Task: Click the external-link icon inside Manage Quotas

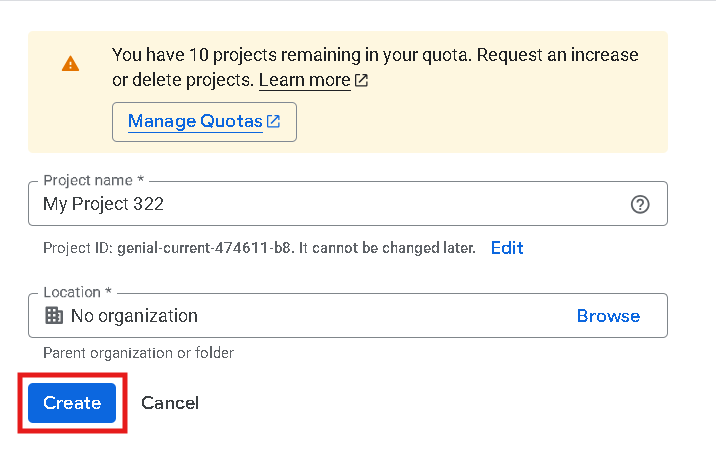Action: click(273, 122)
